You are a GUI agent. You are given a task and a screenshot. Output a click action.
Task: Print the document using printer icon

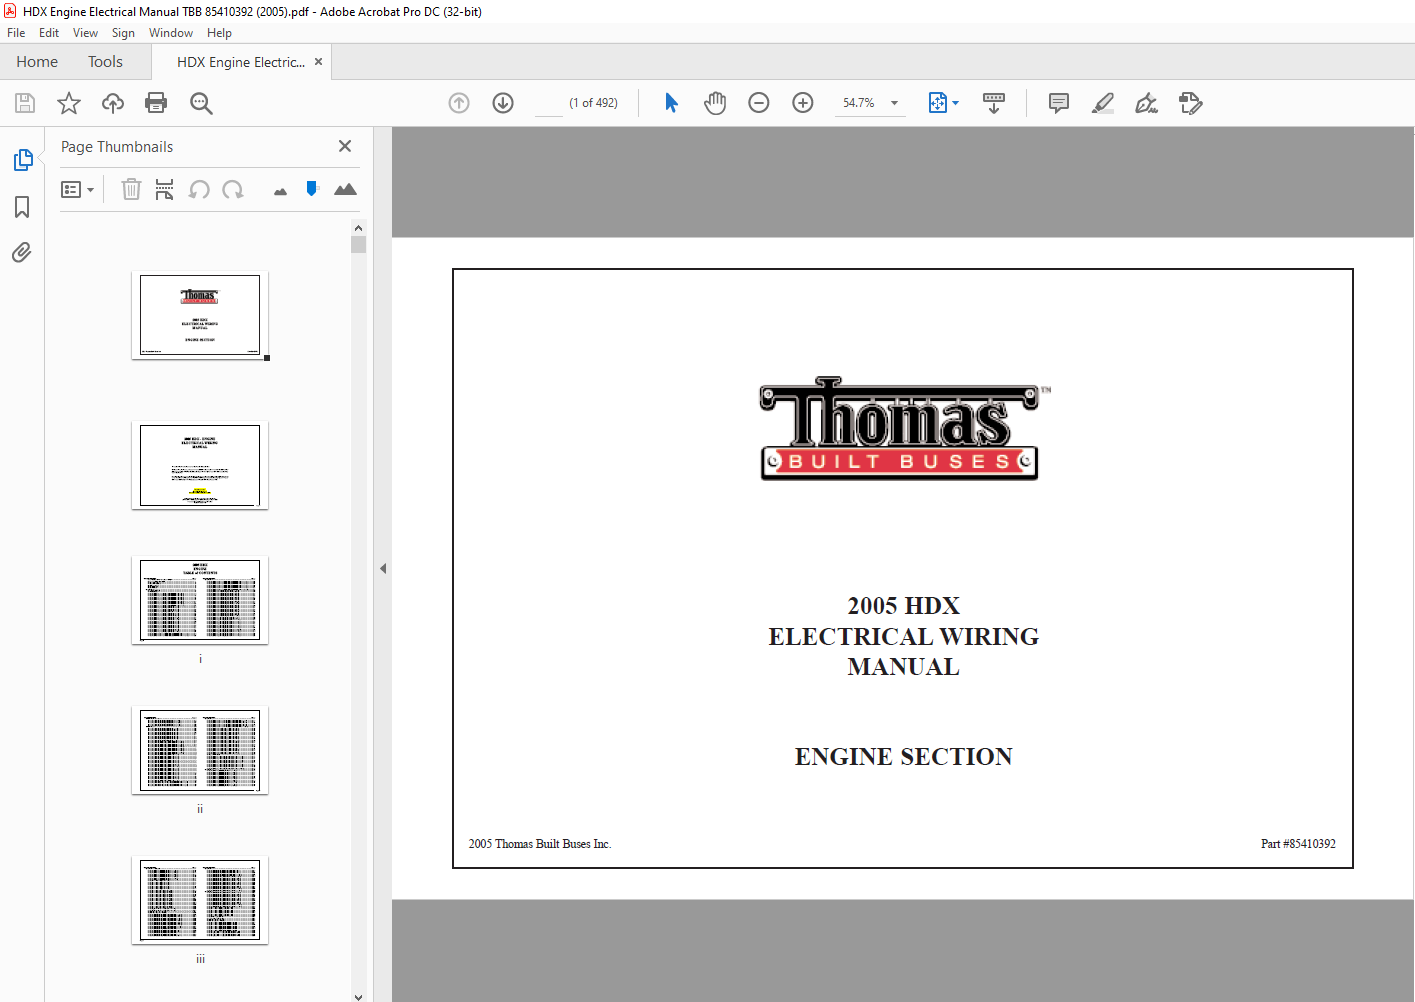click(156, 103)
